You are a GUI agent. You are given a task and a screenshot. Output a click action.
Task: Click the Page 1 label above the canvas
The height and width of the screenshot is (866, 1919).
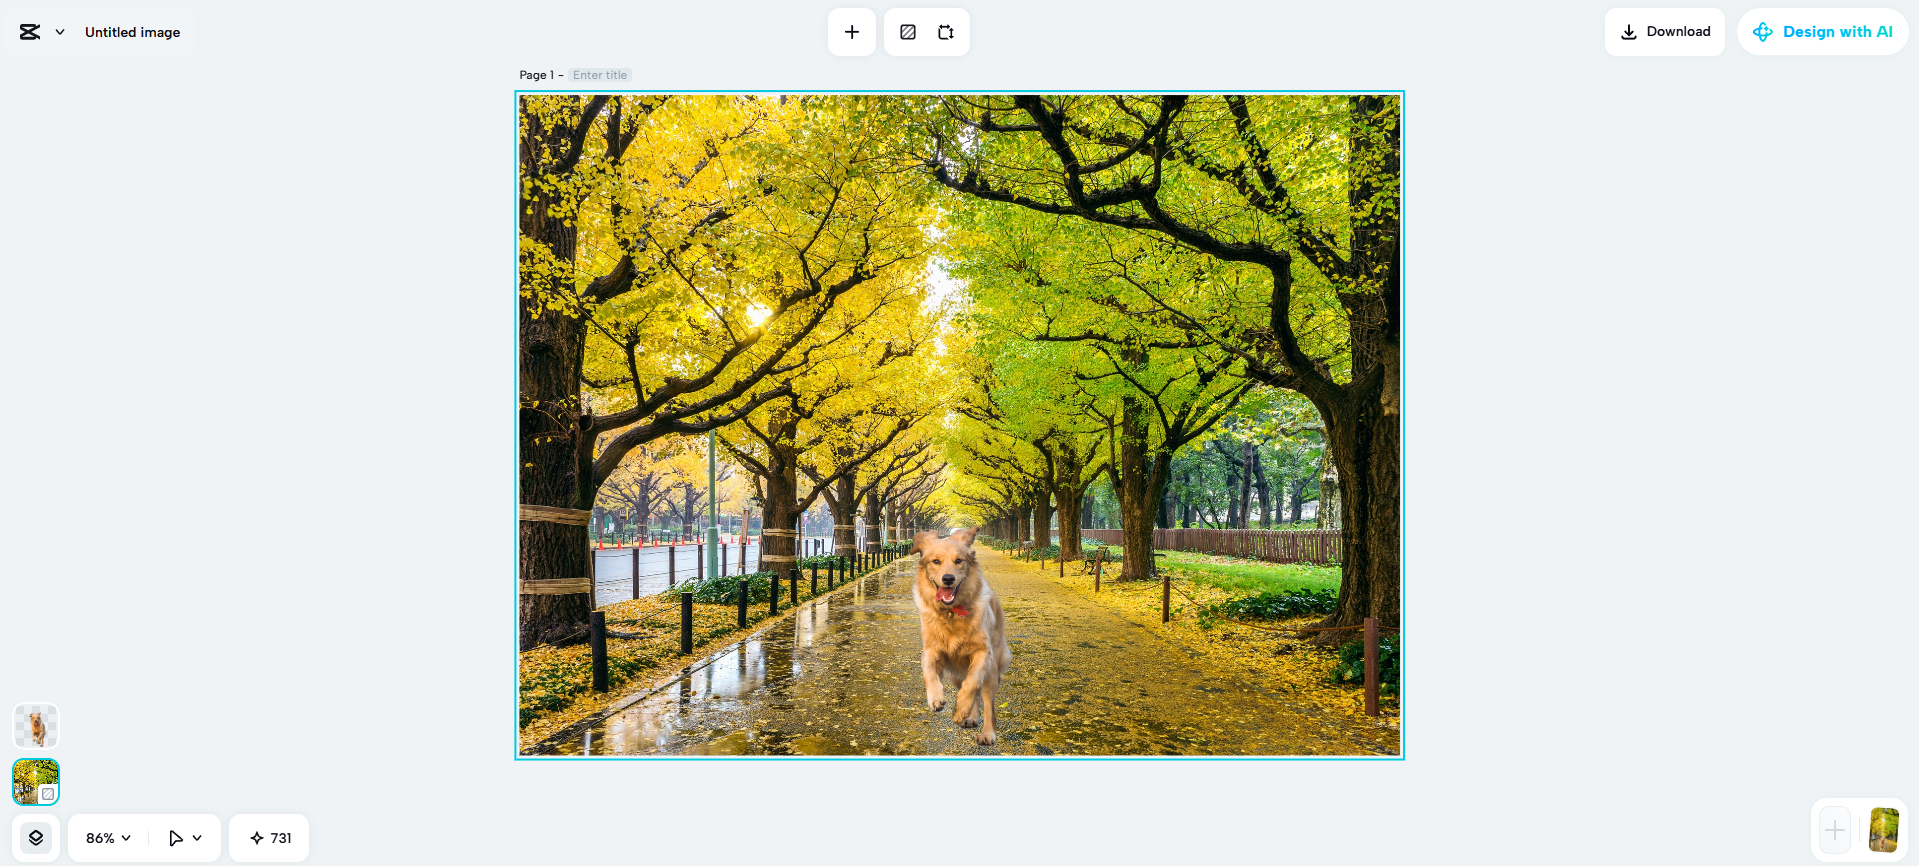click(537, 75)
